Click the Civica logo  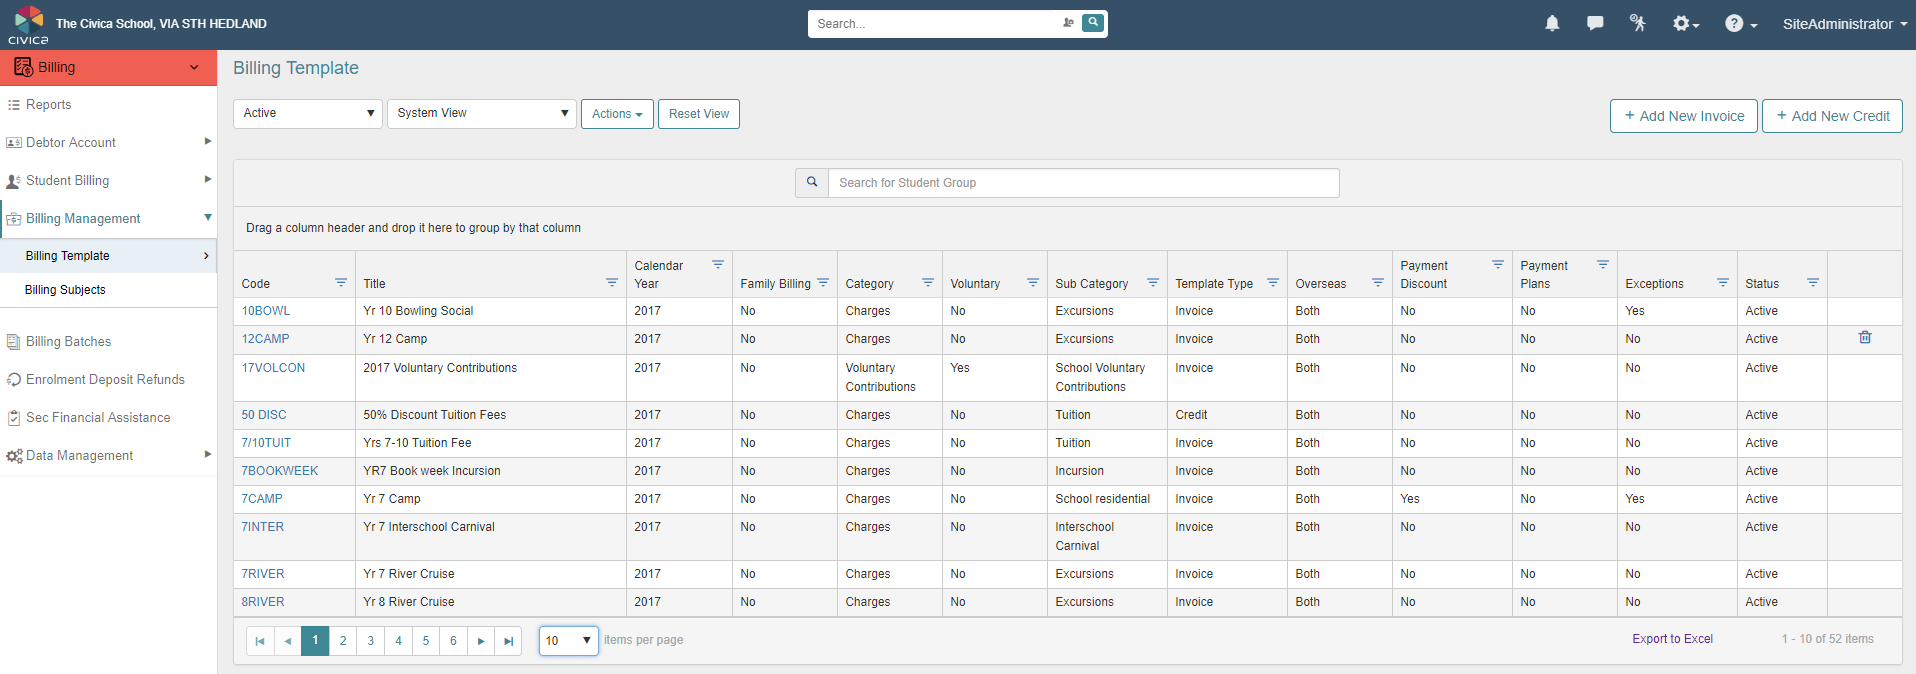click(x=28, y=25)
